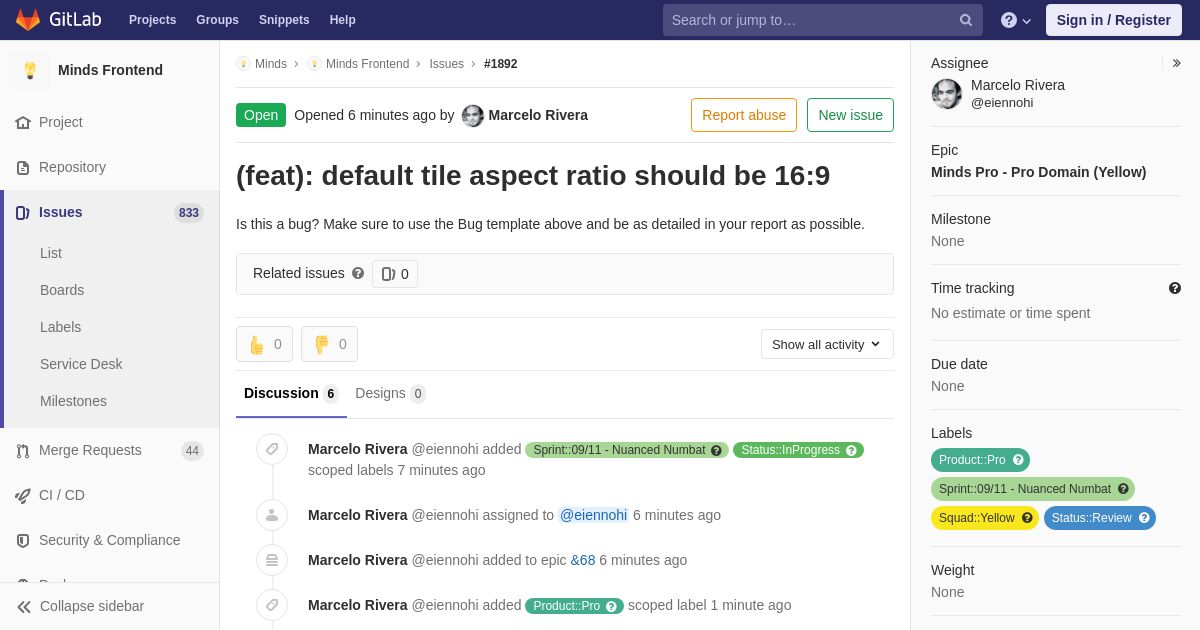Screen dimensions: 1200x630
Task: Click the green Product::Pro label in the sidebar
Action: 980,460
